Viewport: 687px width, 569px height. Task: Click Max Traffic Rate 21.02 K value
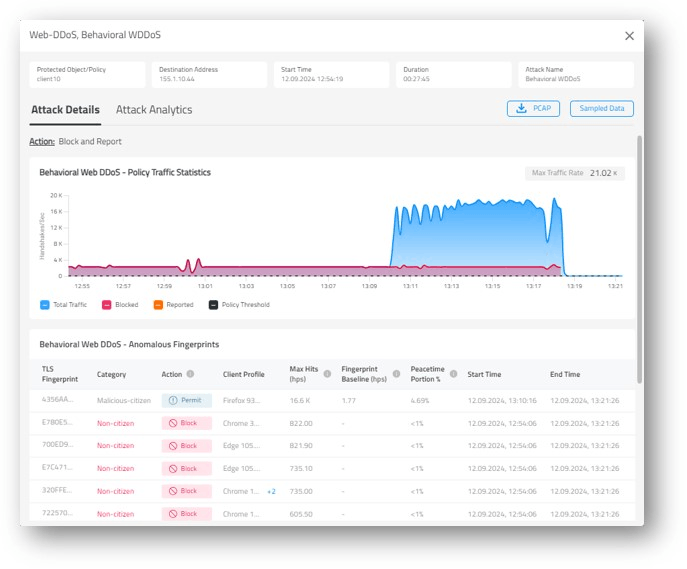(603, 173)
